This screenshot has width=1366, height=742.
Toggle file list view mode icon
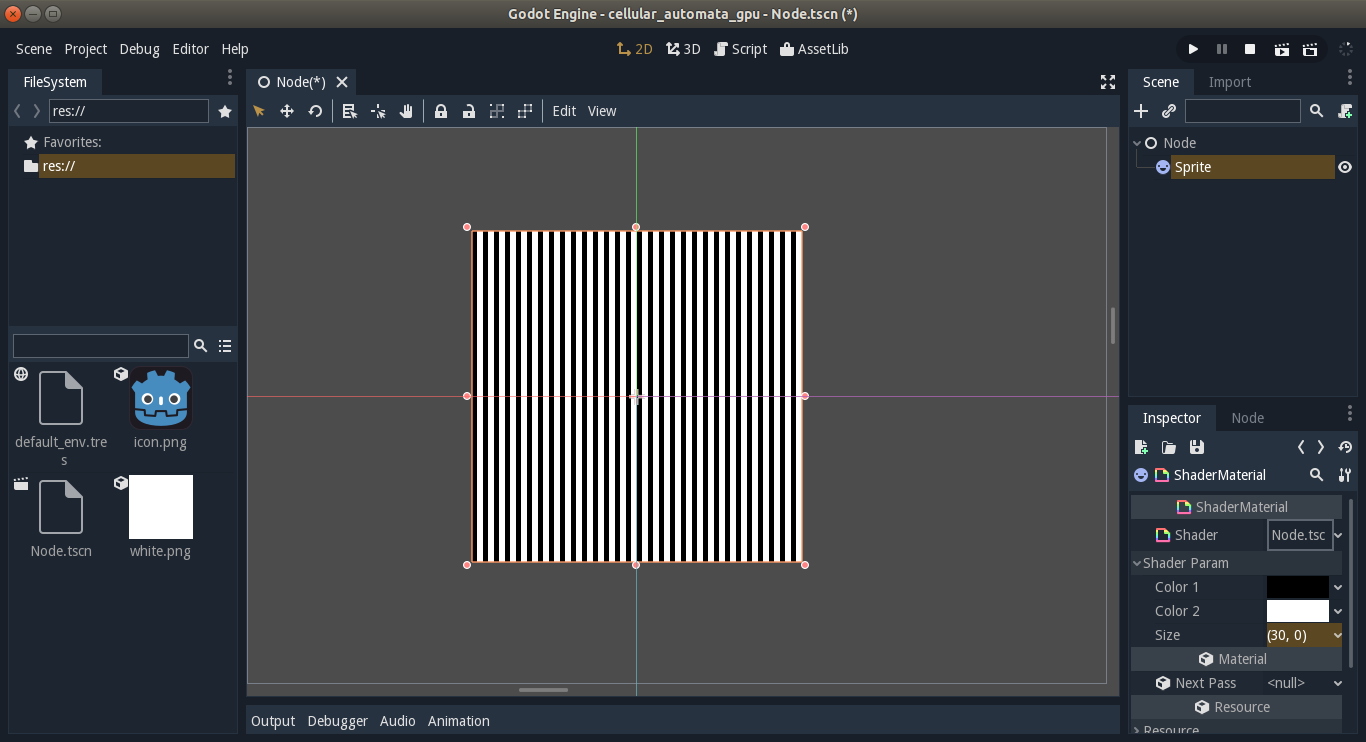225,346
